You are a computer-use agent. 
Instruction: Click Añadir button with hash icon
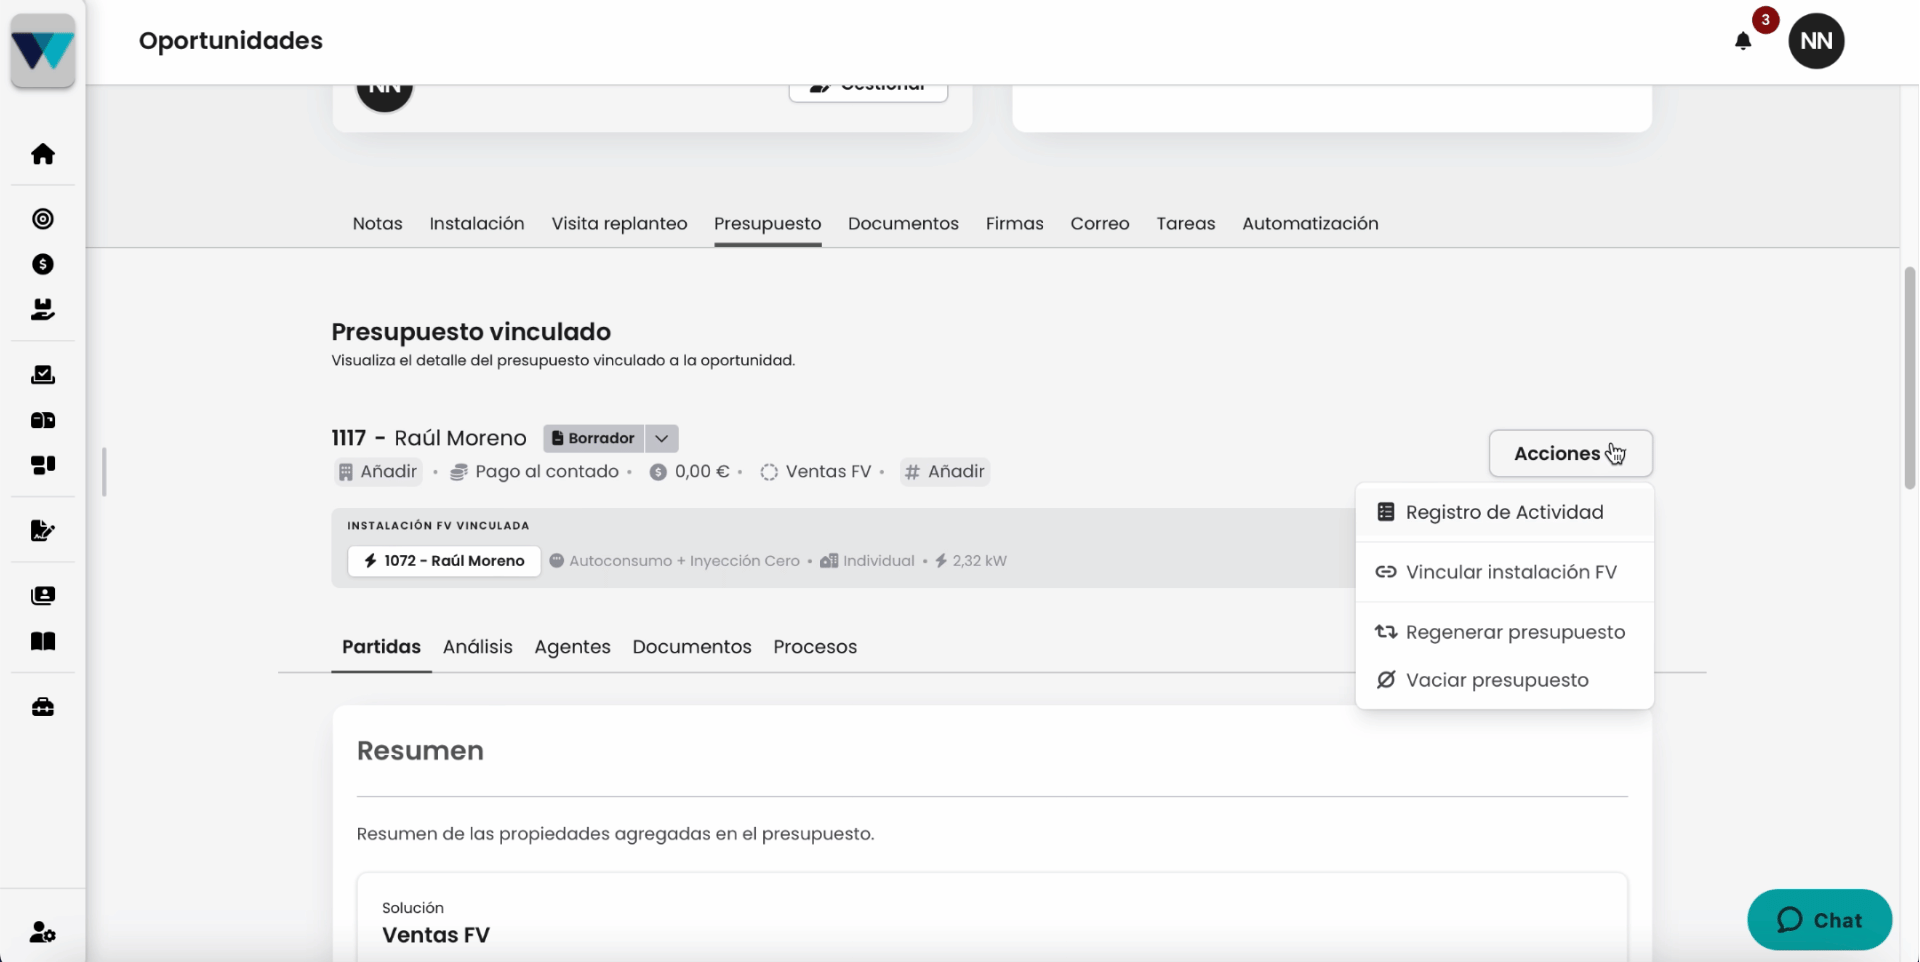945,472
